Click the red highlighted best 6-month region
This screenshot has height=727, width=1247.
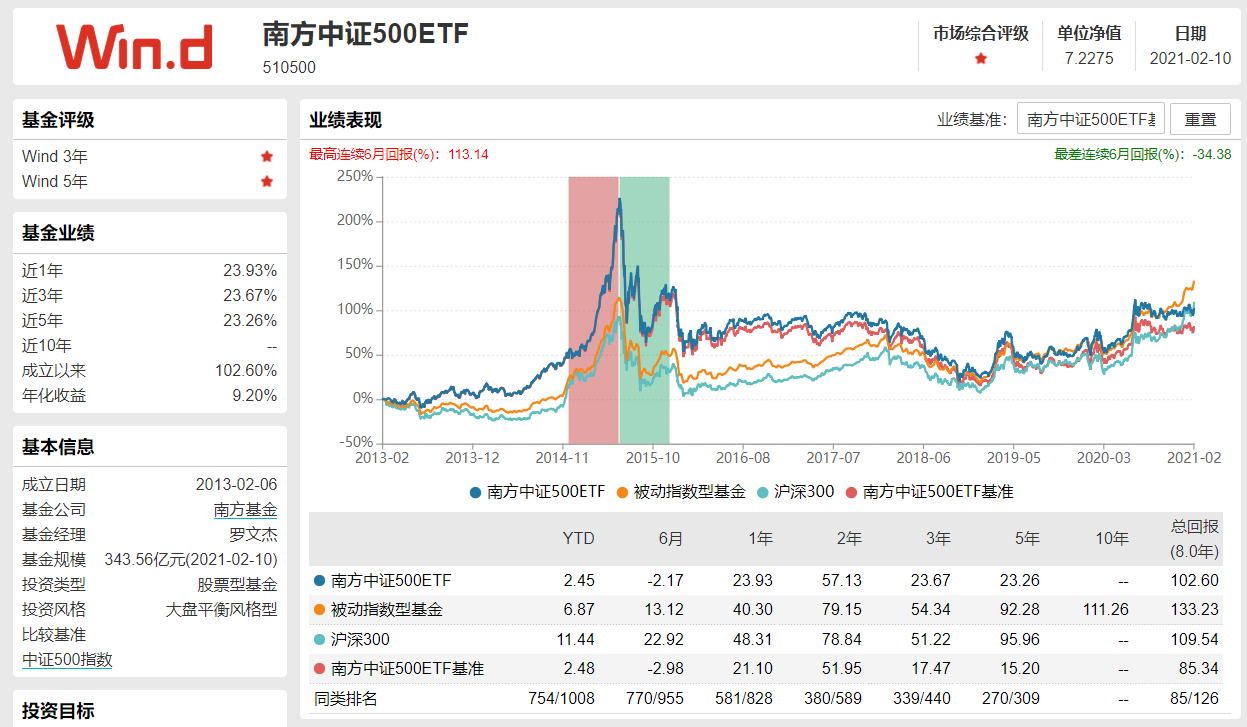[x=593, y=309]
